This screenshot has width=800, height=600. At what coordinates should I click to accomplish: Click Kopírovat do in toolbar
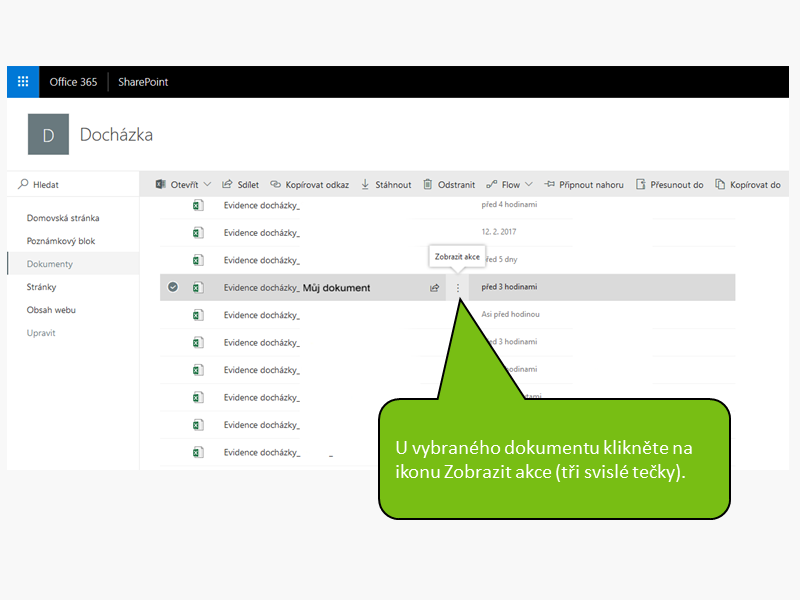pyautogui.click(x=748, y=185)
